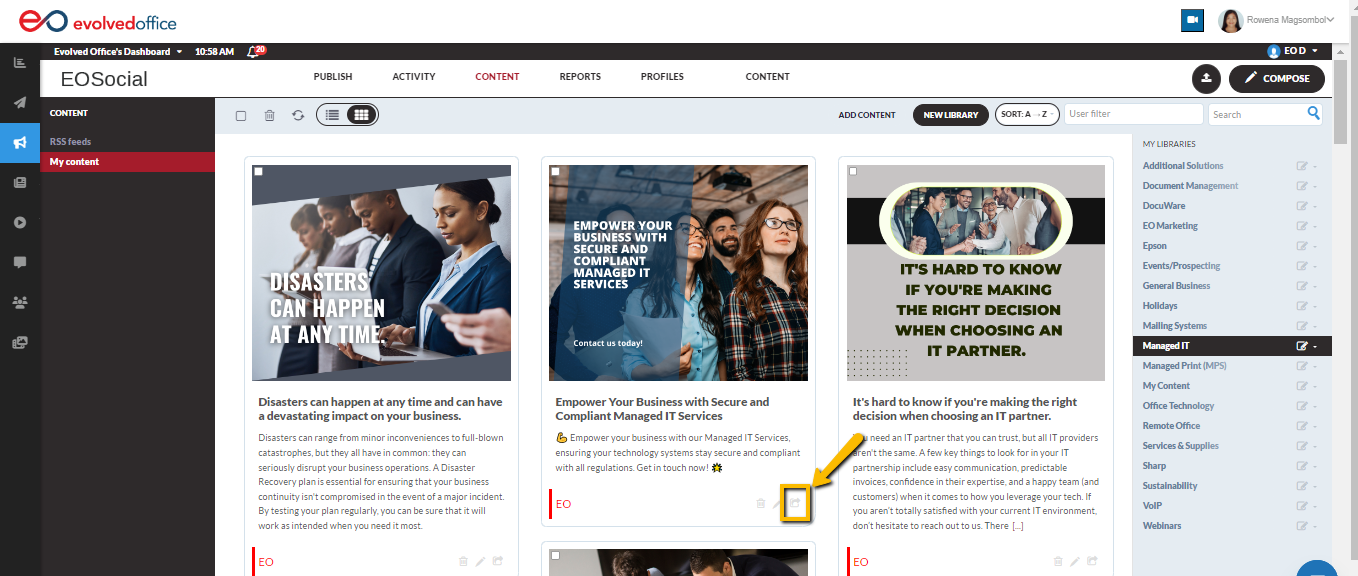
Task: Open the megaphone content section in sidebar
Action: [x=20, y=142]
